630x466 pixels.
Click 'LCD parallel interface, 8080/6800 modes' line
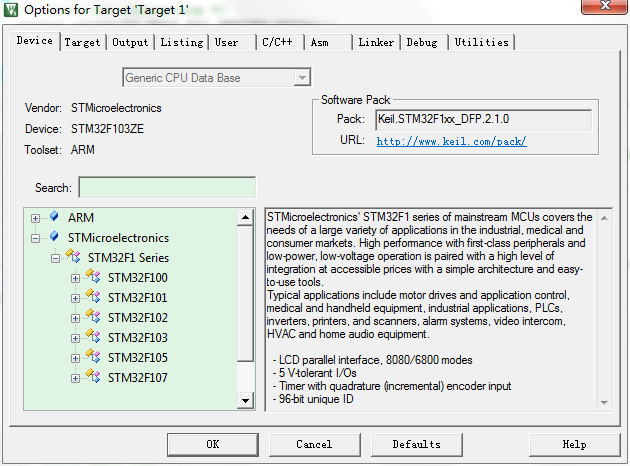pyautogui.click(x=372, y=360)
